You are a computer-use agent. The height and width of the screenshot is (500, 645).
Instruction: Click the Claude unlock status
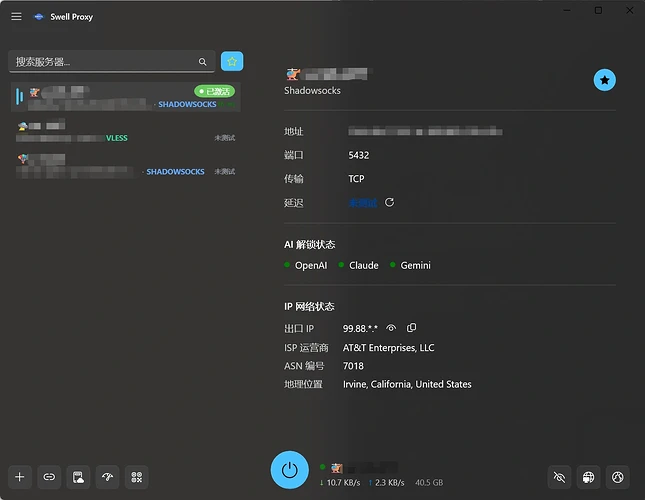(358, 265)
